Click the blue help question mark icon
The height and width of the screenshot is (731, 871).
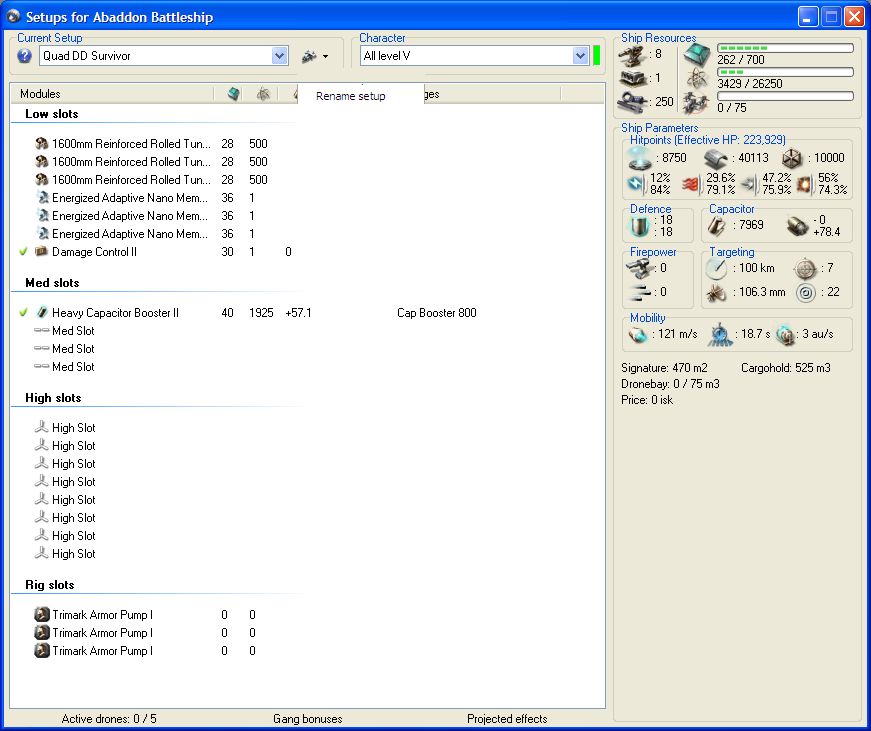click(24, 56)
